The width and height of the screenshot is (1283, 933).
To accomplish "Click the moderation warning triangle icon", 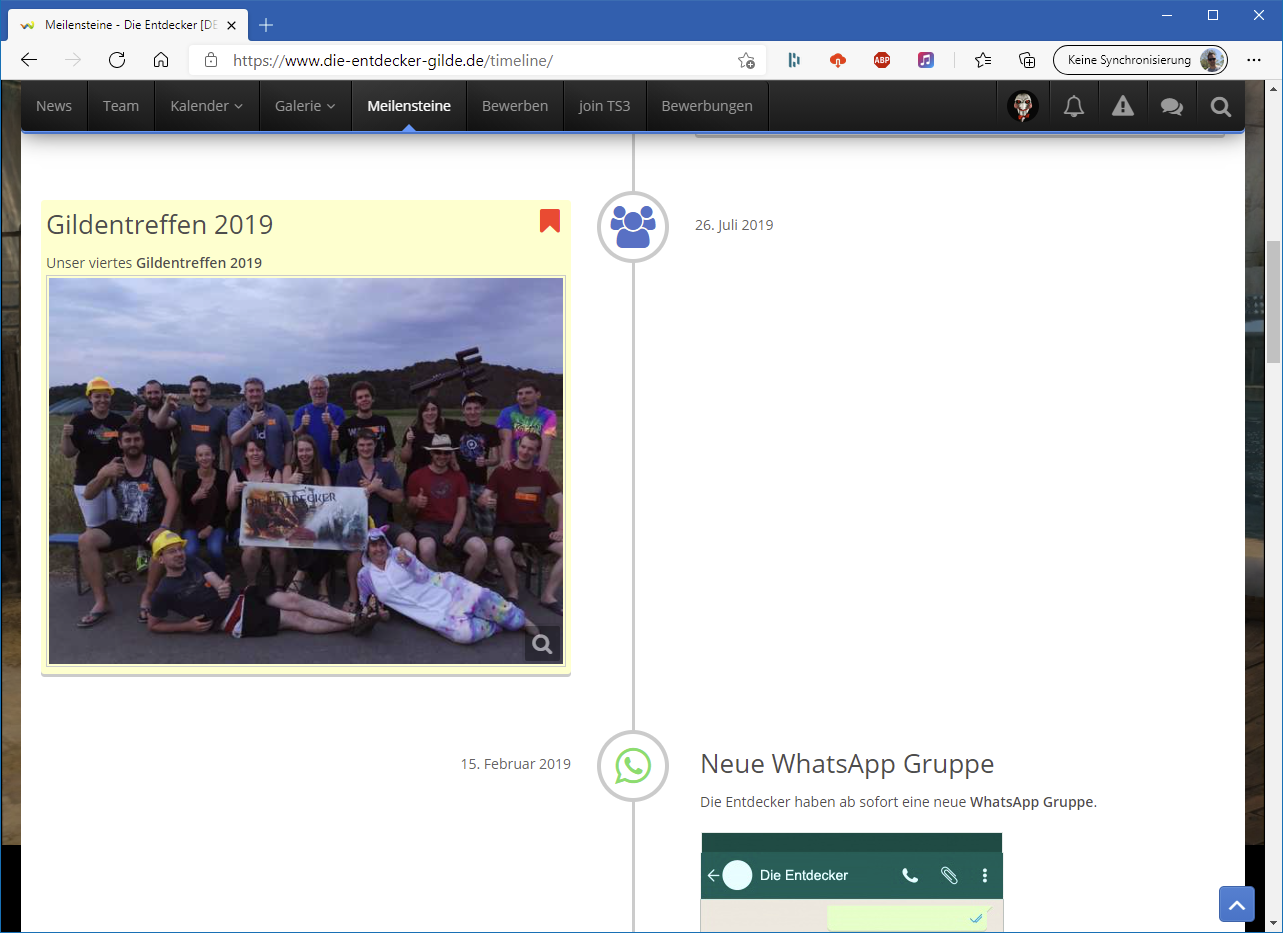I will click(1123, 106).
